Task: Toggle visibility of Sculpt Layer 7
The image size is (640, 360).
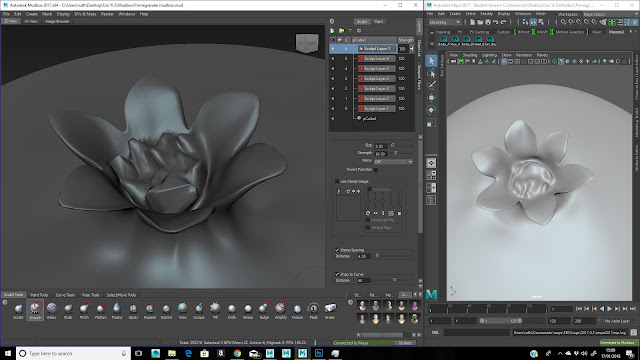Action: coord(333,49)
